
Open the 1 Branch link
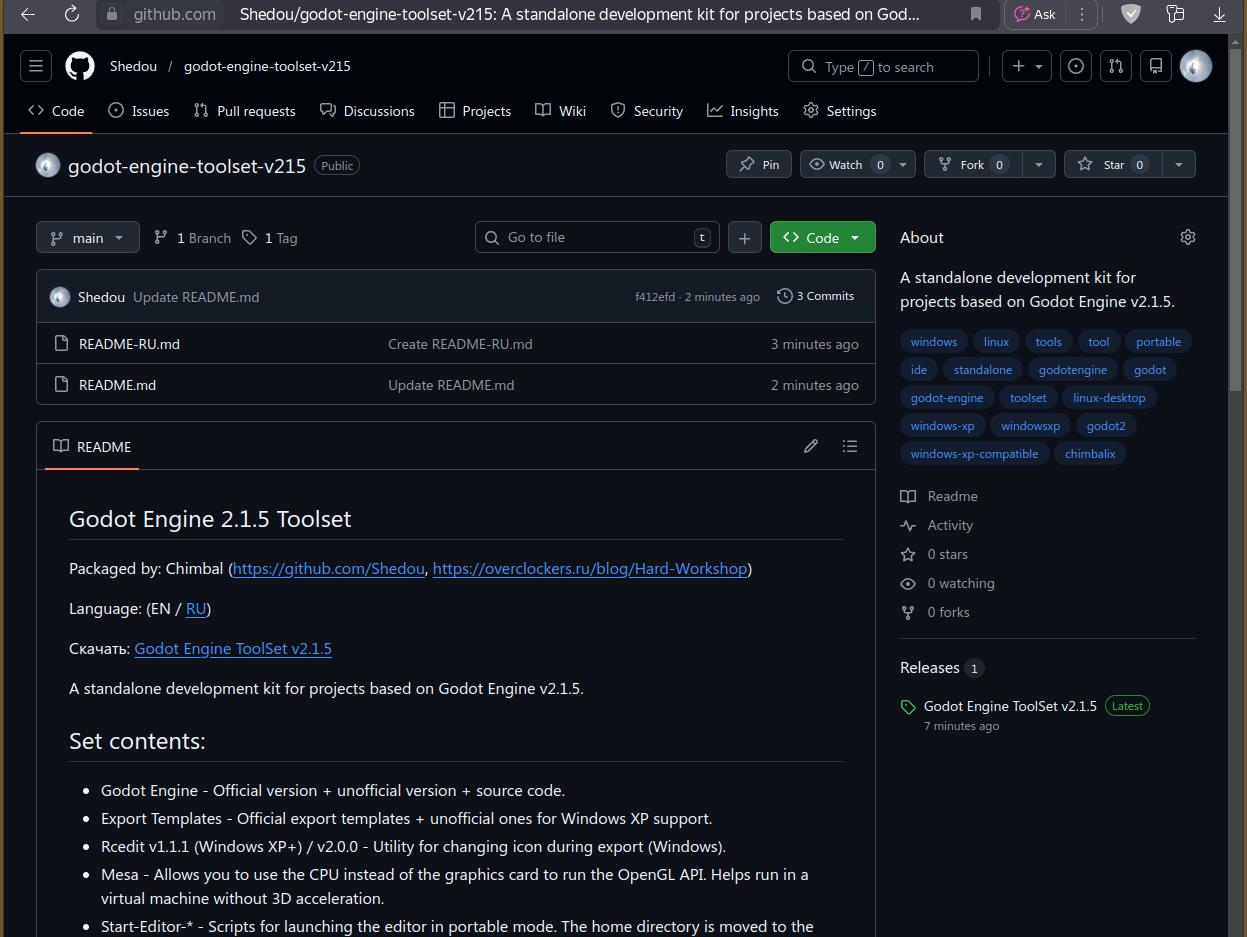click(192, 237)
